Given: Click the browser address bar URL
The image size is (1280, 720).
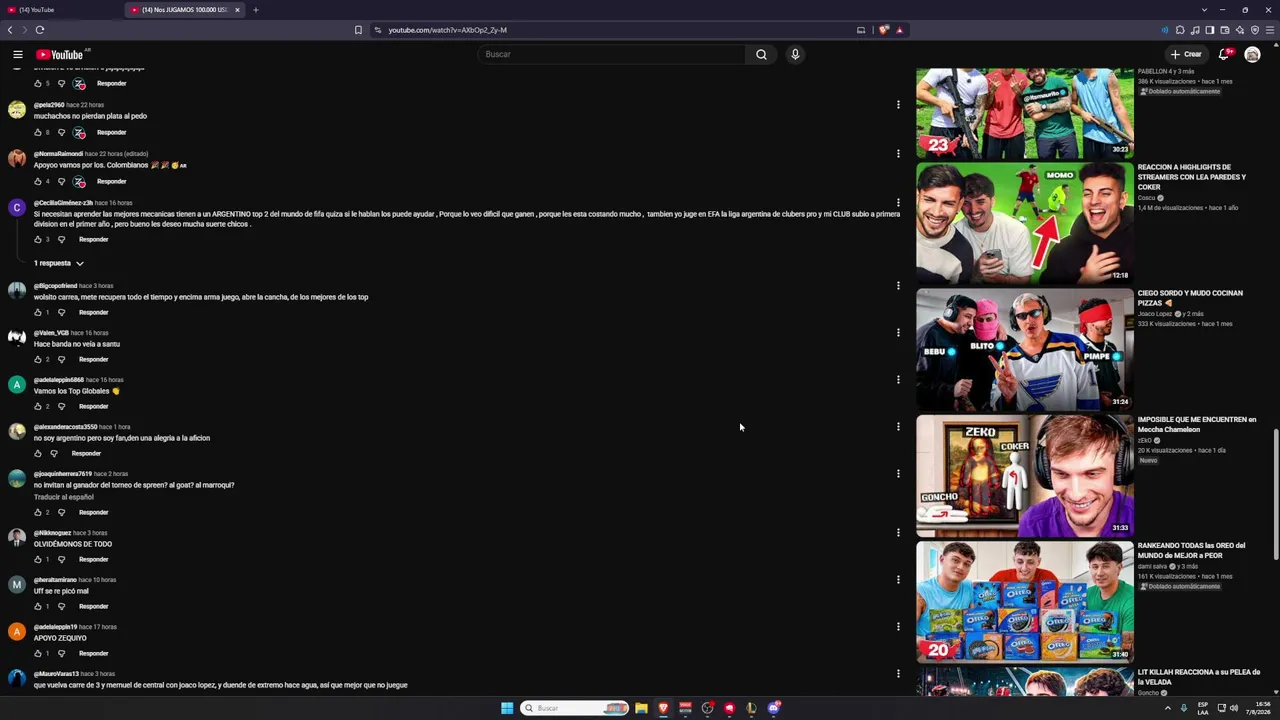Looking at the screenshot, I should tap(447, 30).
